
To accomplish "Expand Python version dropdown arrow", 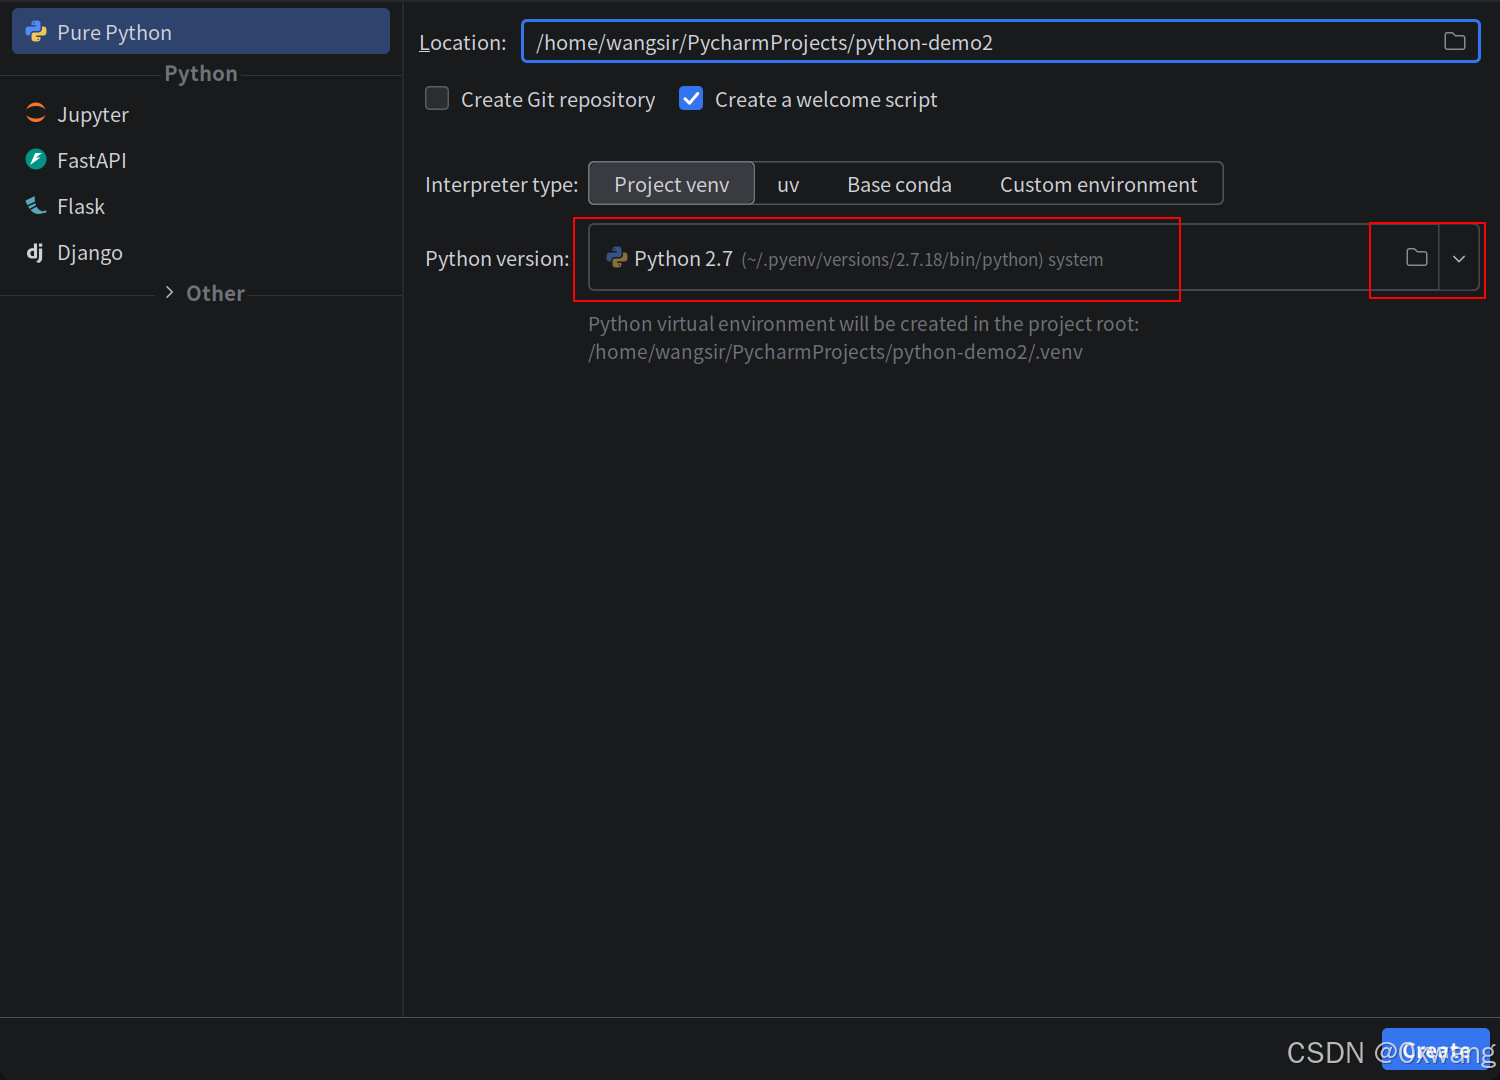I will tap(1459, 258).
